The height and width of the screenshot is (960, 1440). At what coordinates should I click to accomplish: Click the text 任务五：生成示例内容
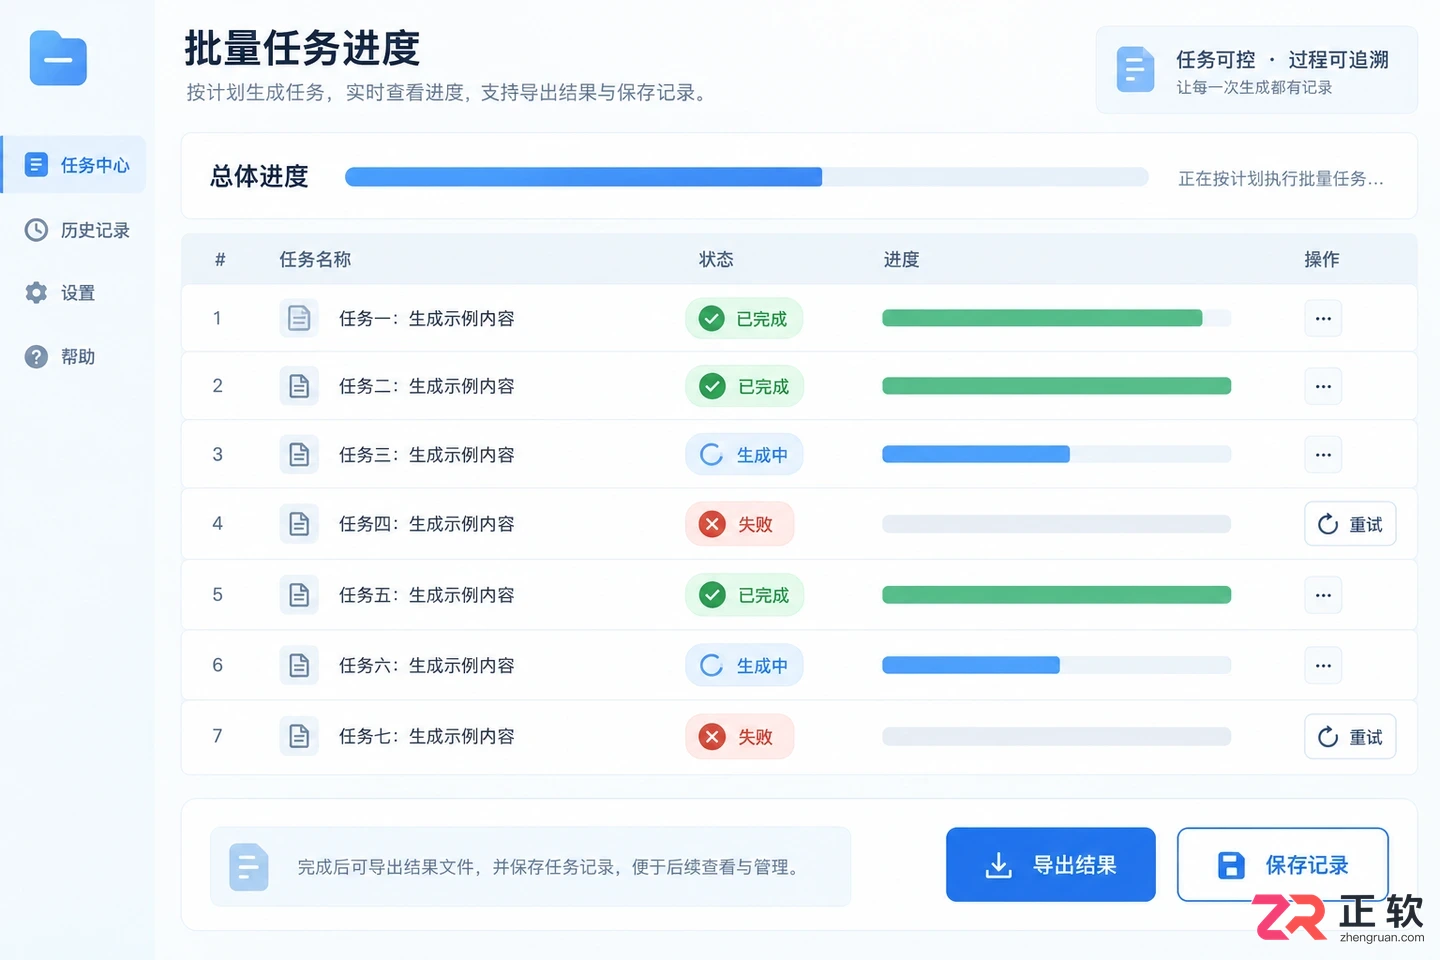pos(427,595)
